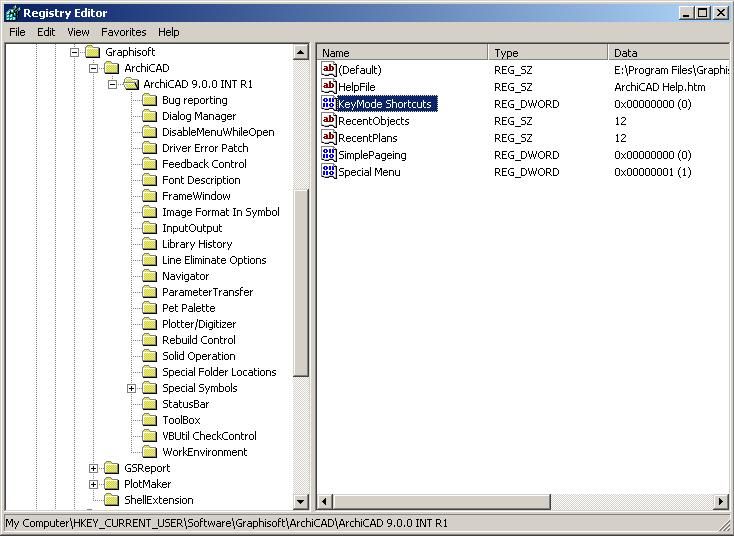The height and width of the screenshot is (536, 734).
Task: Click the WorkEnvironment folder icon
Action: click(x=149, y=452)
